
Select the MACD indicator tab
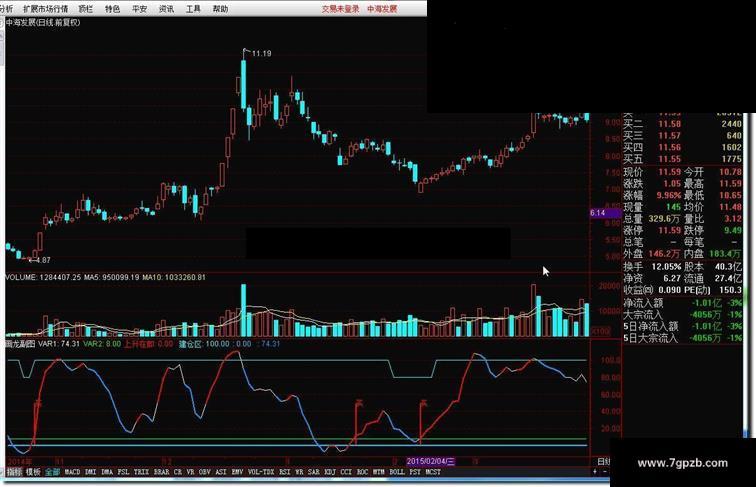(72, 472)
